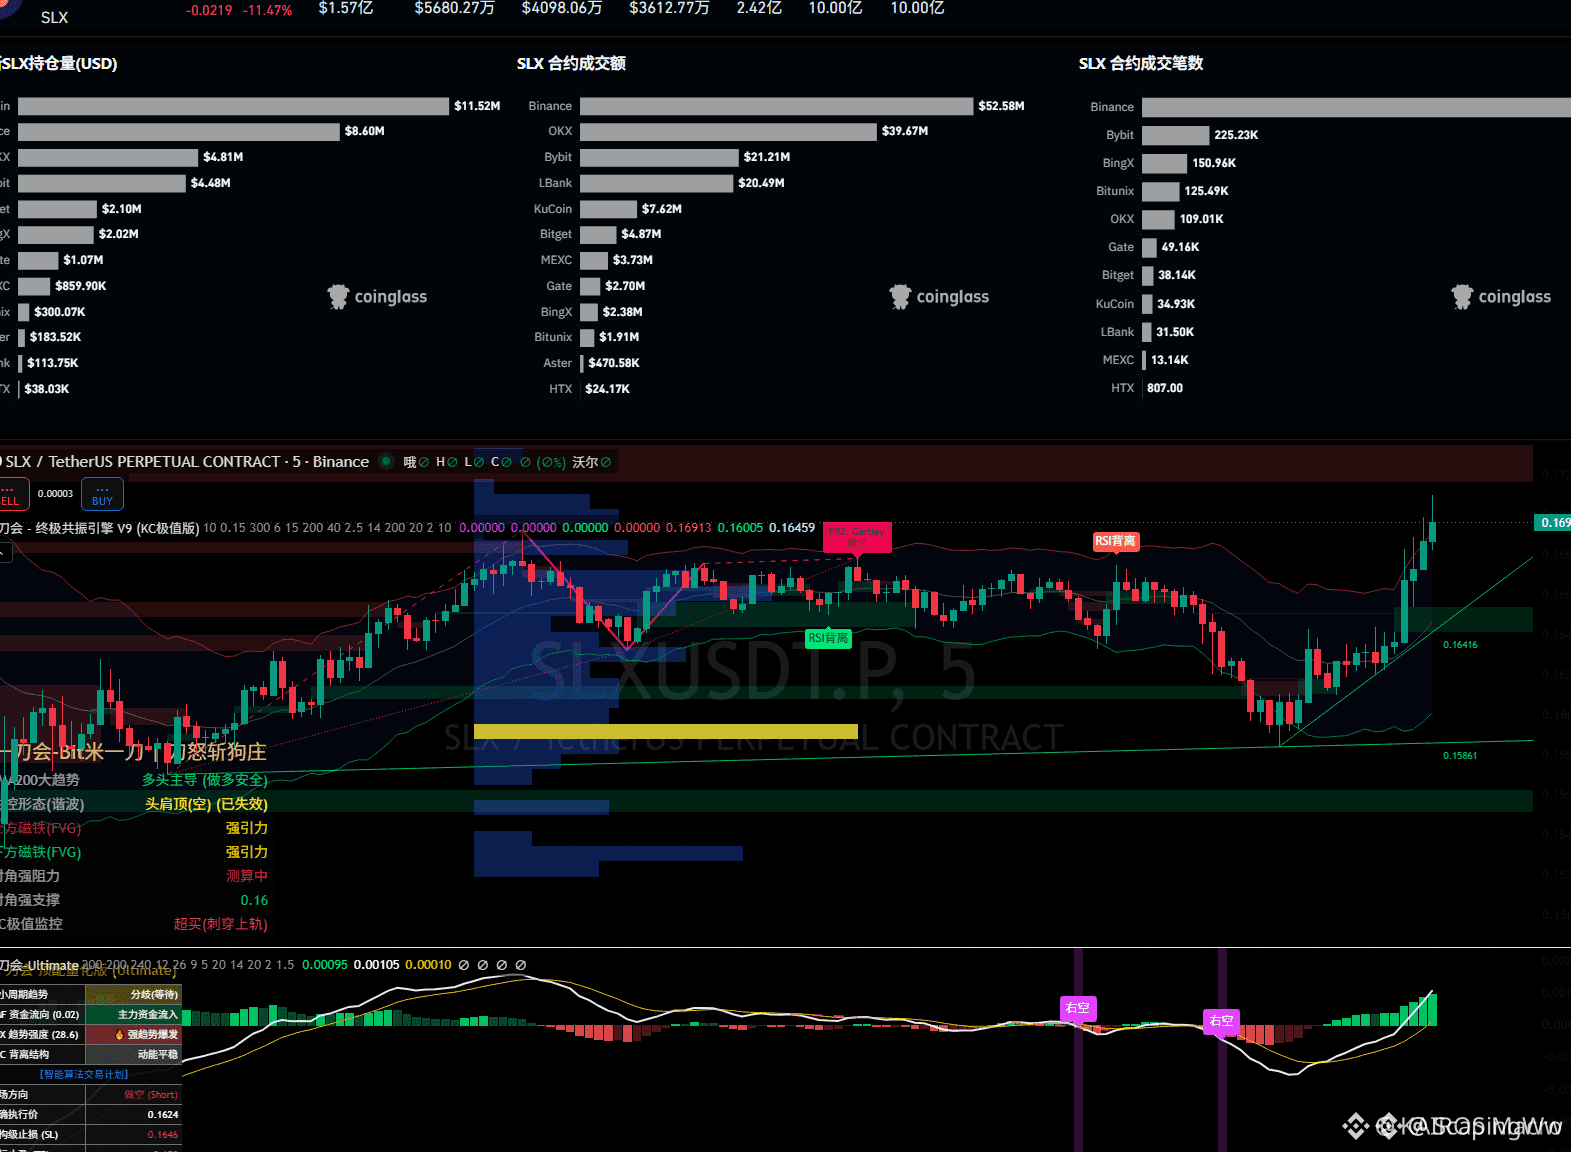
Task: Click the 0.1624 execution price cell
Action: coord(134,1115)
